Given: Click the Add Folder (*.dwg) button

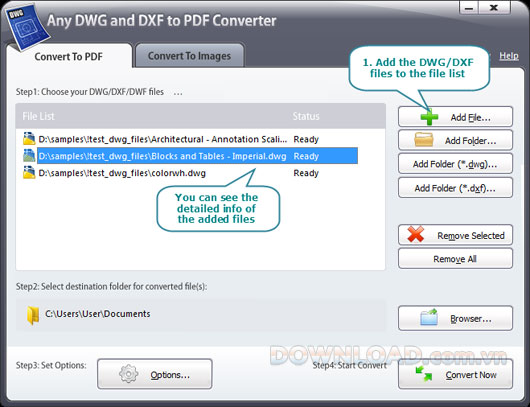Looking at the screenshot, I should pos(455,164).
